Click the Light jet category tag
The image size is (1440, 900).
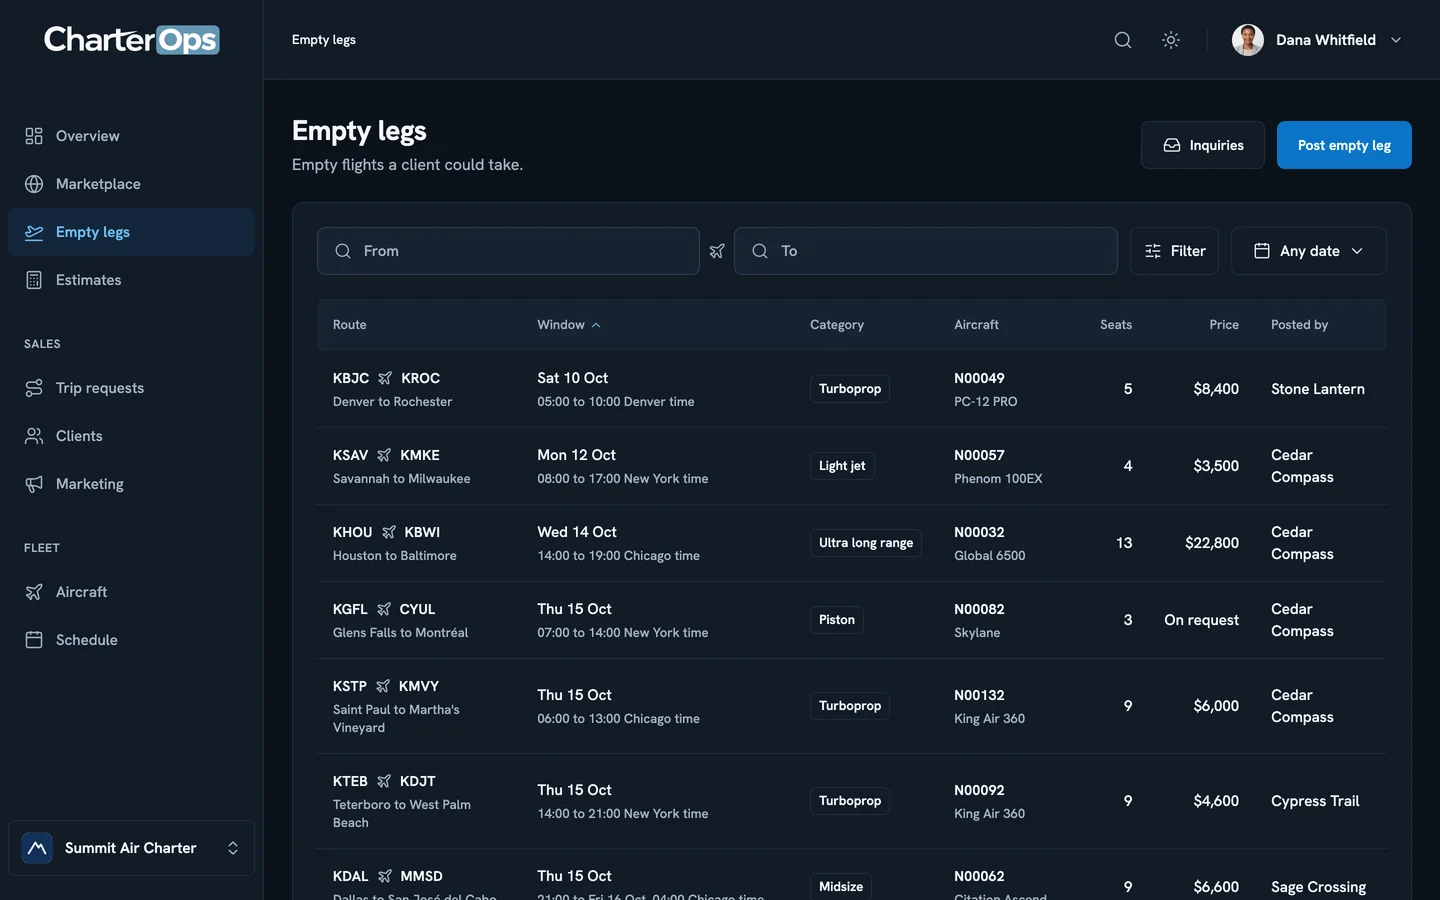pos(842,466)
